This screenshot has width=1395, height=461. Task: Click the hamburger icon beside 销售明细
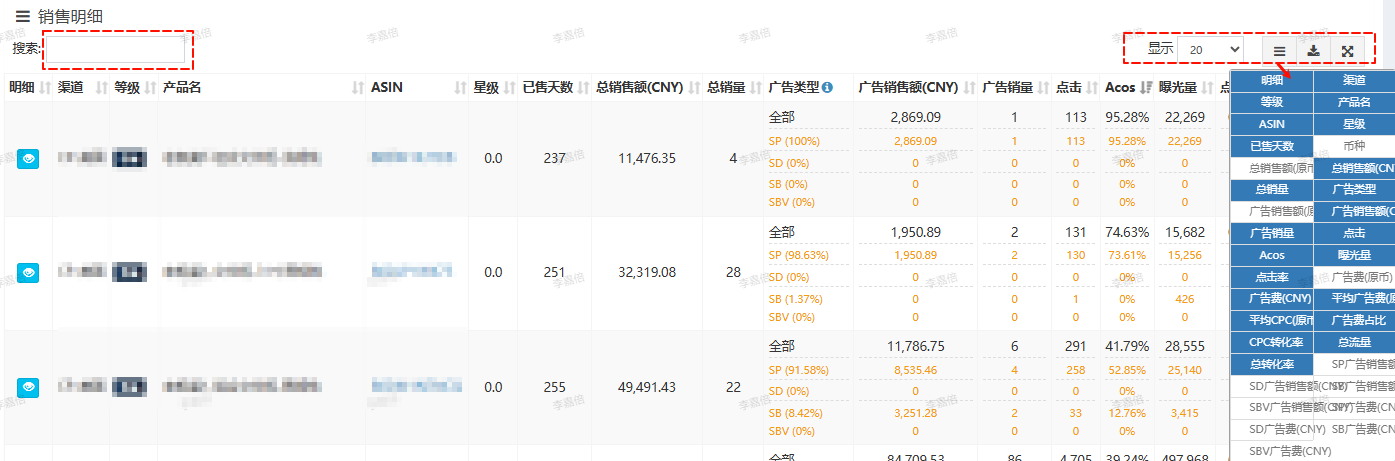point(22,16)
